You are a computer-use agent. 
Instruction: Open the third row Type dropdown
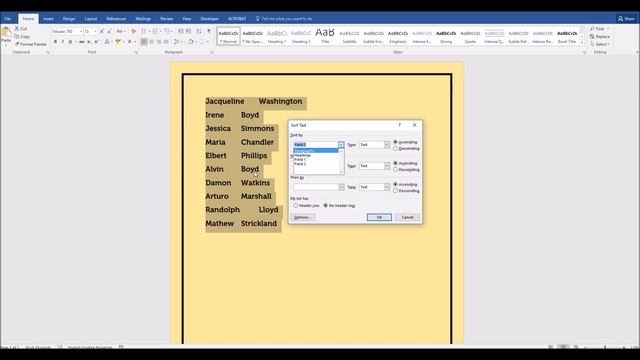click(387, 187)
